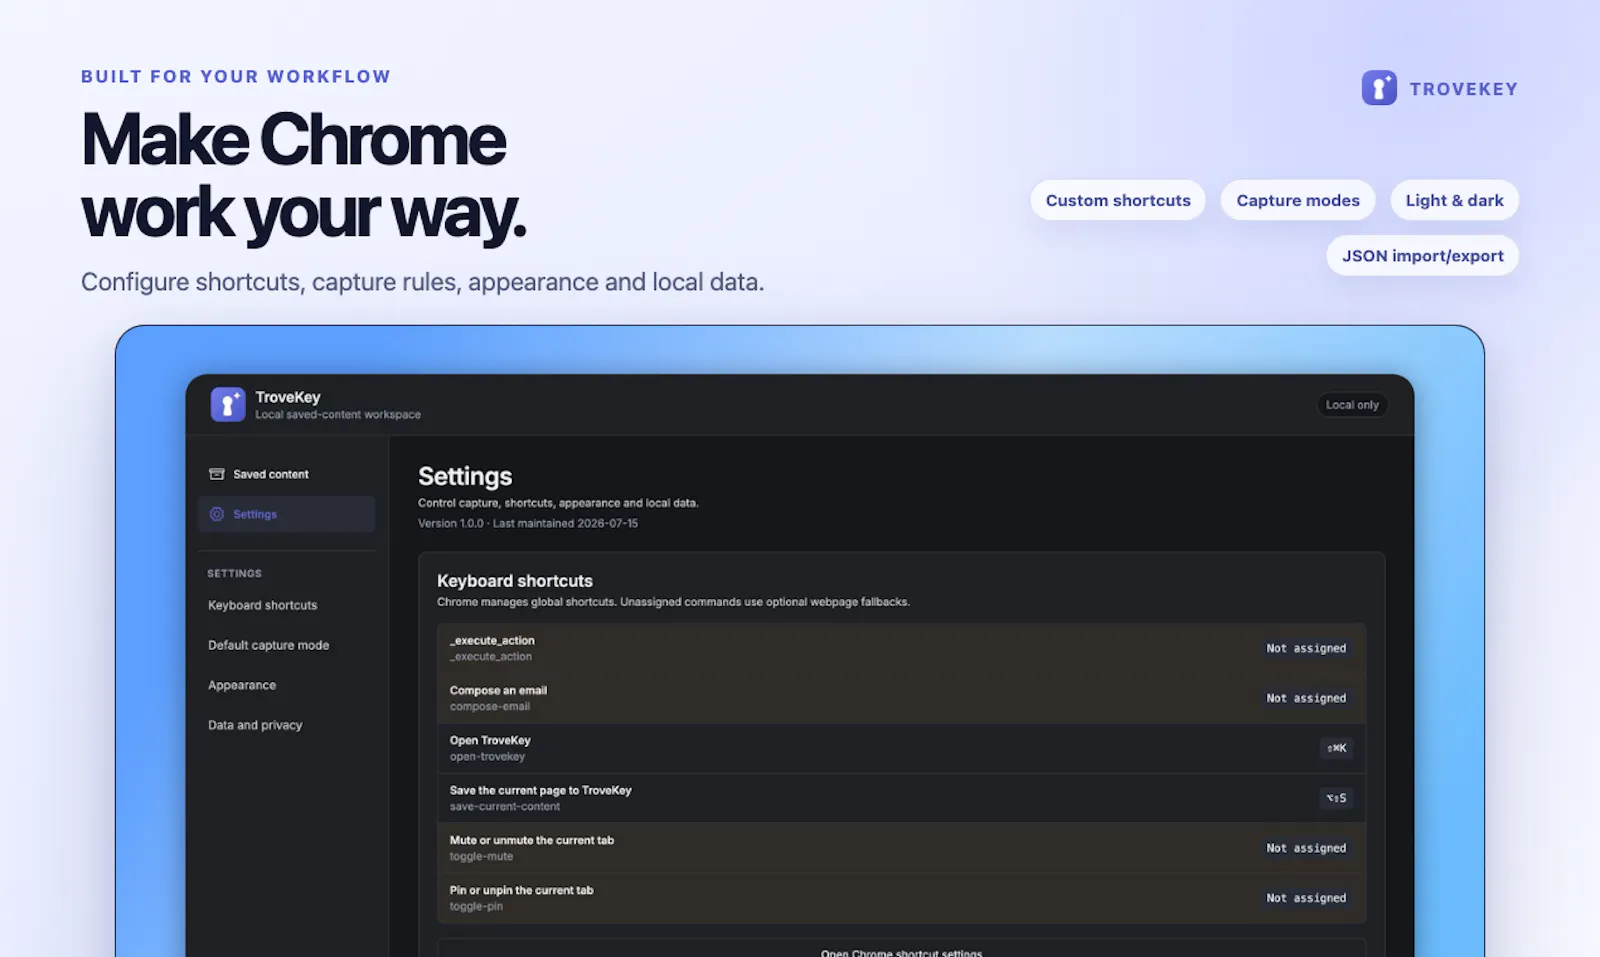Click the Make Chrome work your way headline
The height and width of the screenshot is (957, 1600).
coord(303,176)
